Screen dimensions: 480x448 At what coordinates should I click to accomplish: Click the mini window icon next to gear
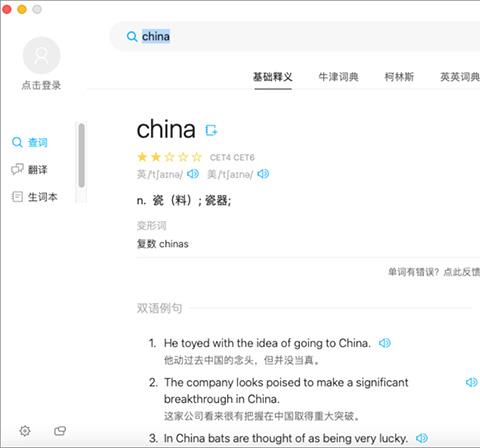point(60,431)
